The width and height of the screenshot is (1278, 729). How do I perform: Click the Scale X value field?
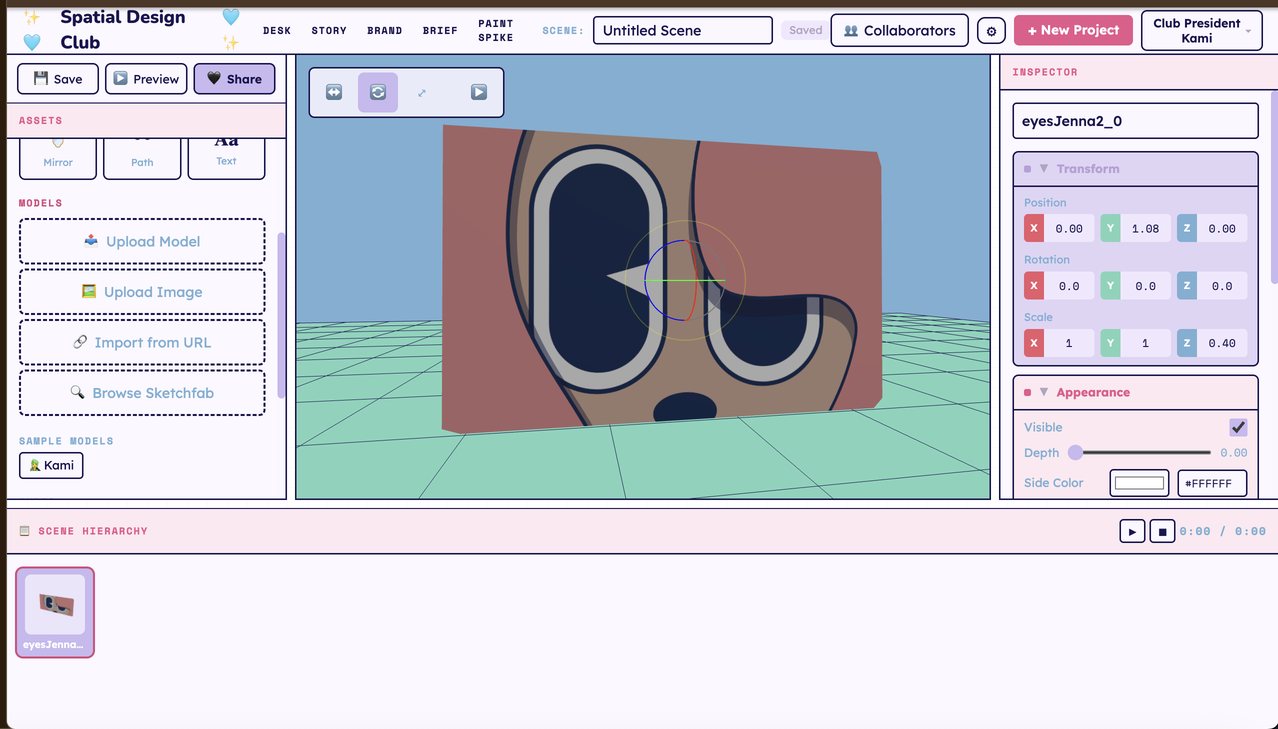1069,343
